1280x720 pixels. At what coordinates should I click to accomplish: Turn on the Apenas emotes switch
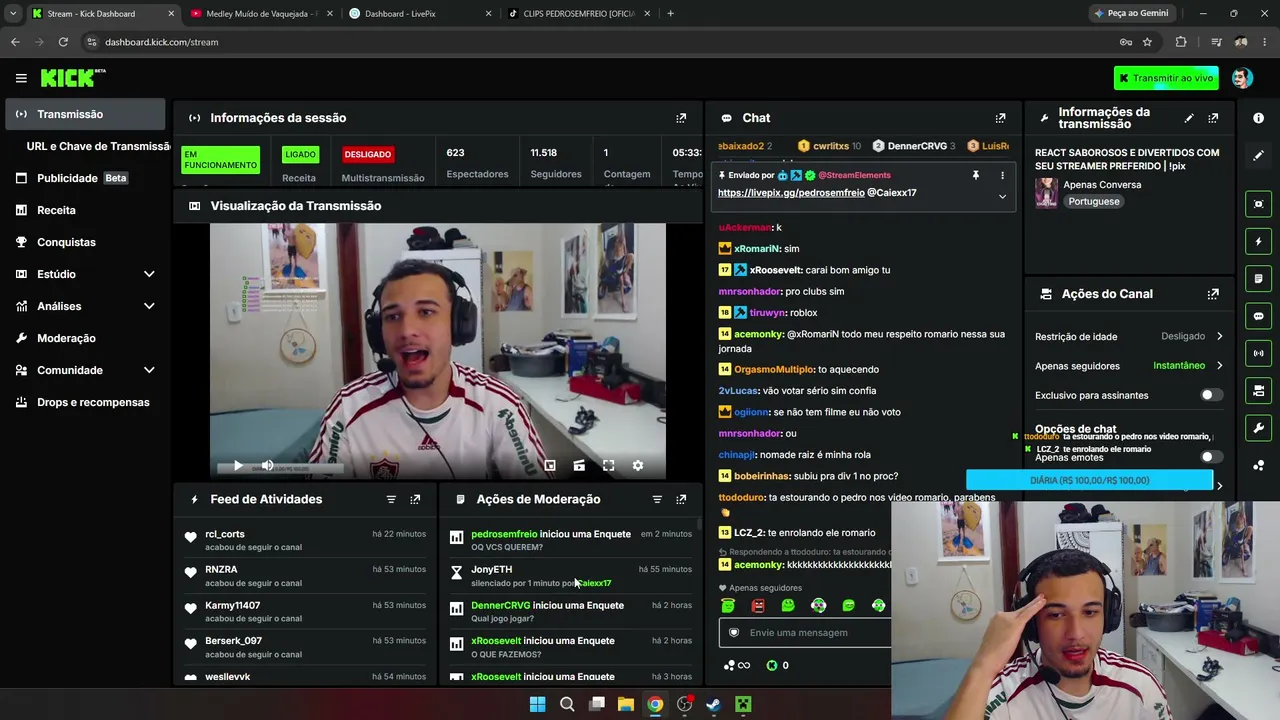pos(1210,457)
